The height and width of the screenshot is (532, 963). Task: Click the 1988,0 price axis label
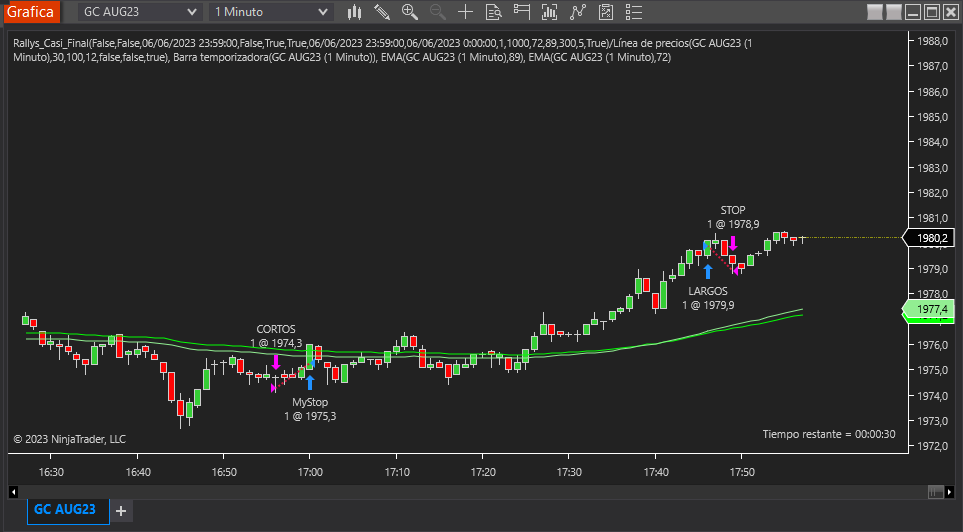[932, 41]
